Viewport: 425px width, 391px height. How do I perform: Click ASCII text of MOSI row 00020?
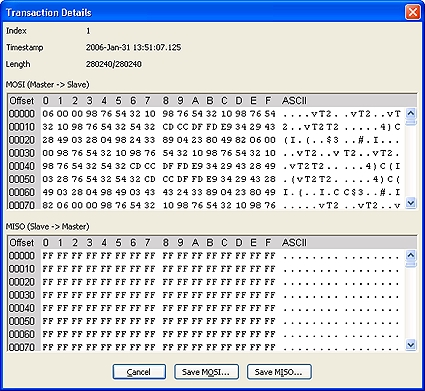[x=342, y=140]
